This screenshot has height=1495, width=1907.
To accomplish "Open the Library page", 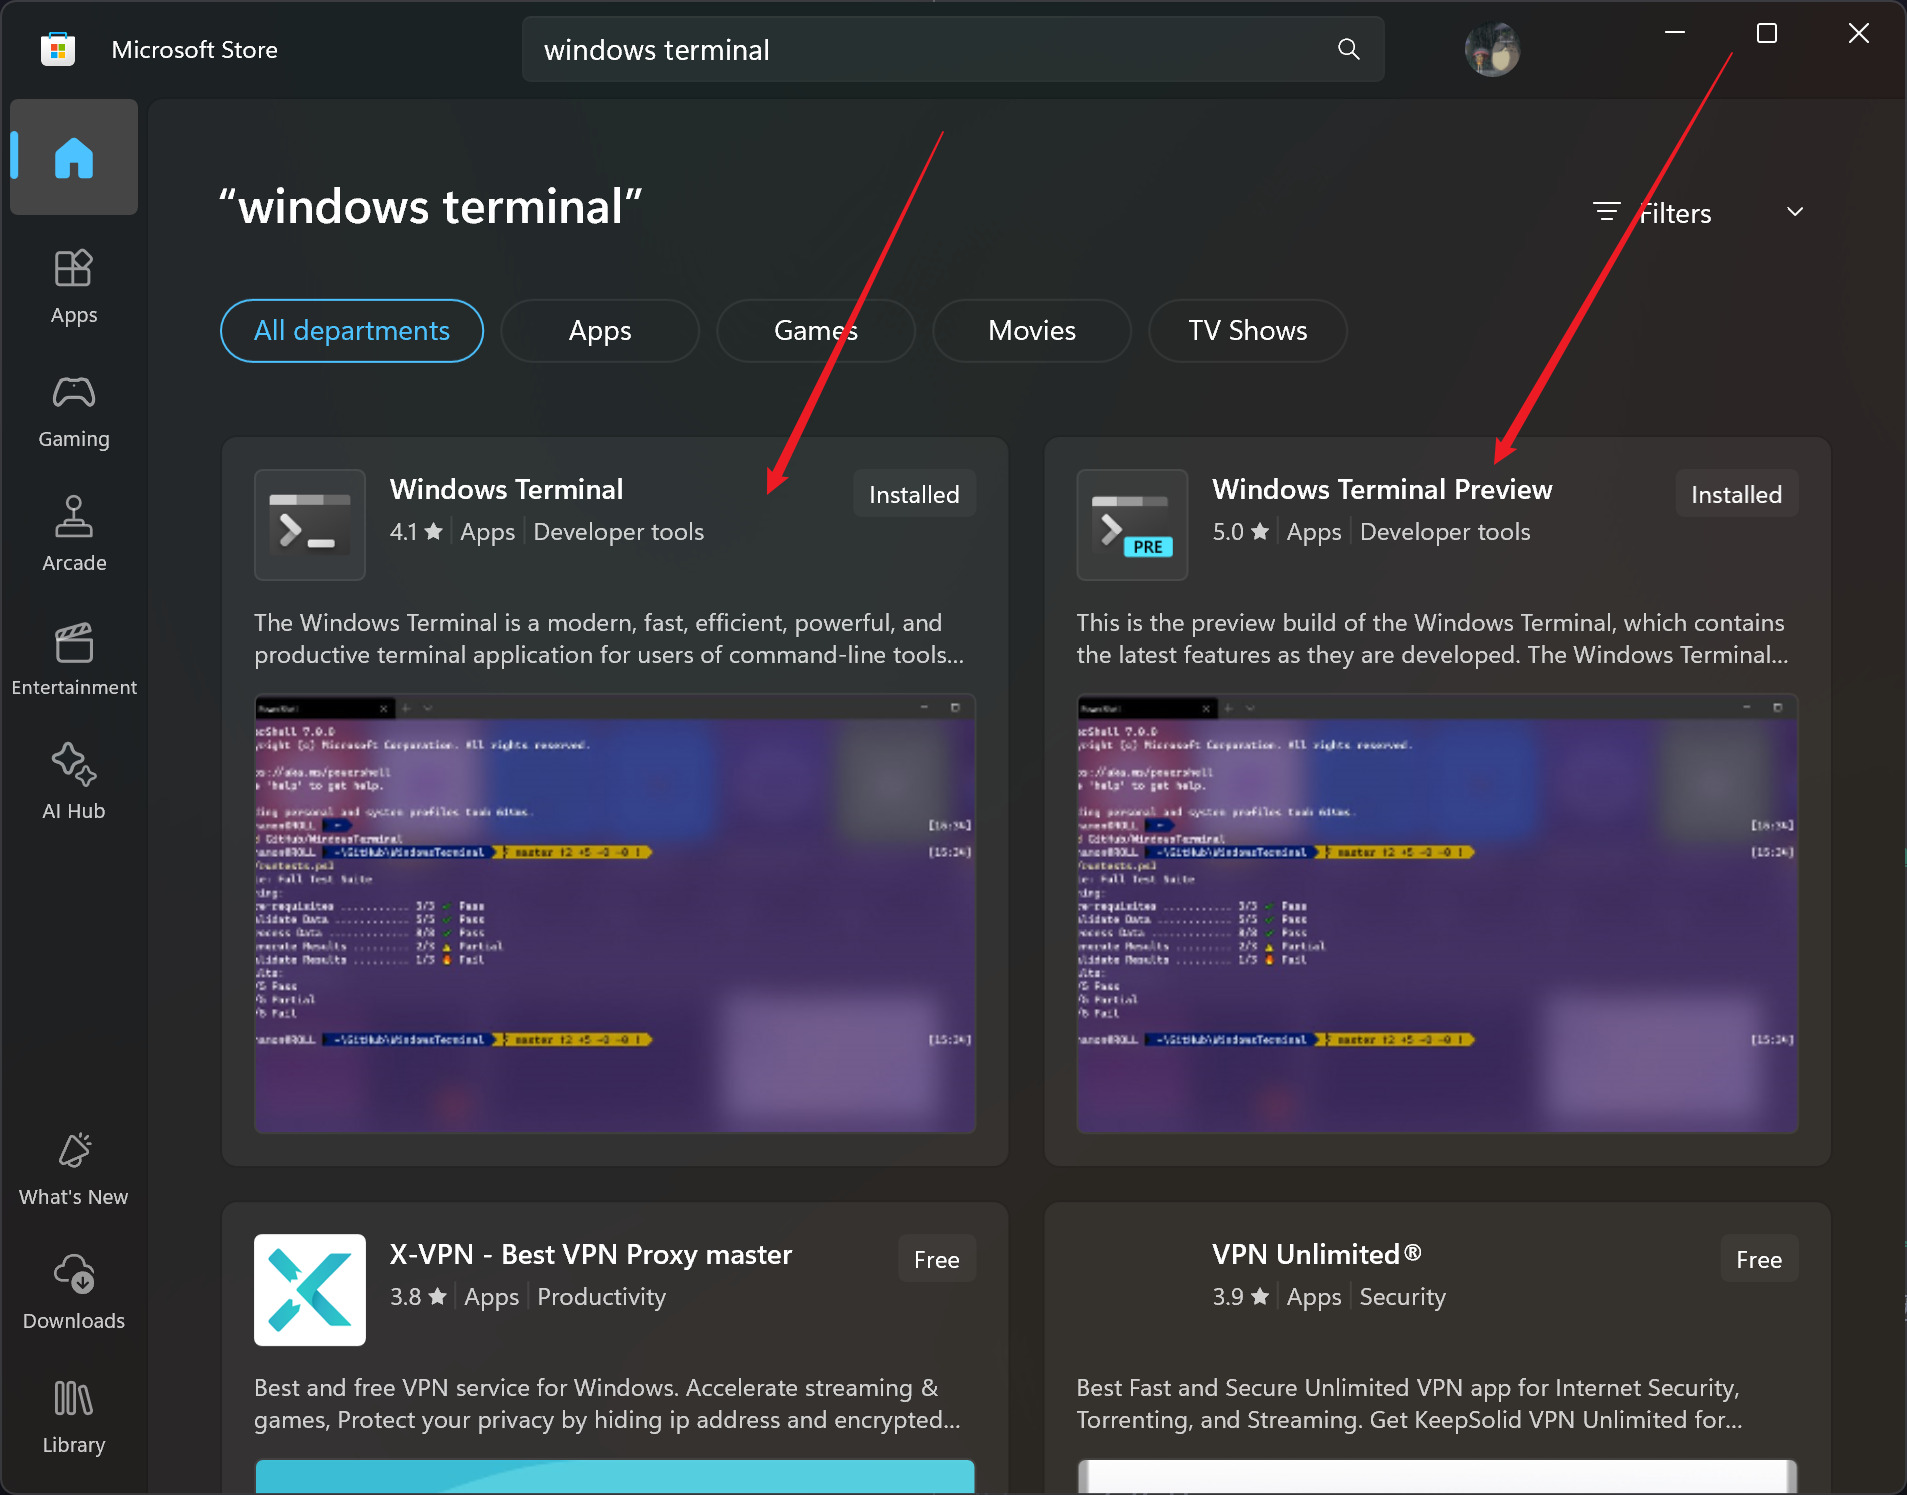I will [x=74, y=1417].
